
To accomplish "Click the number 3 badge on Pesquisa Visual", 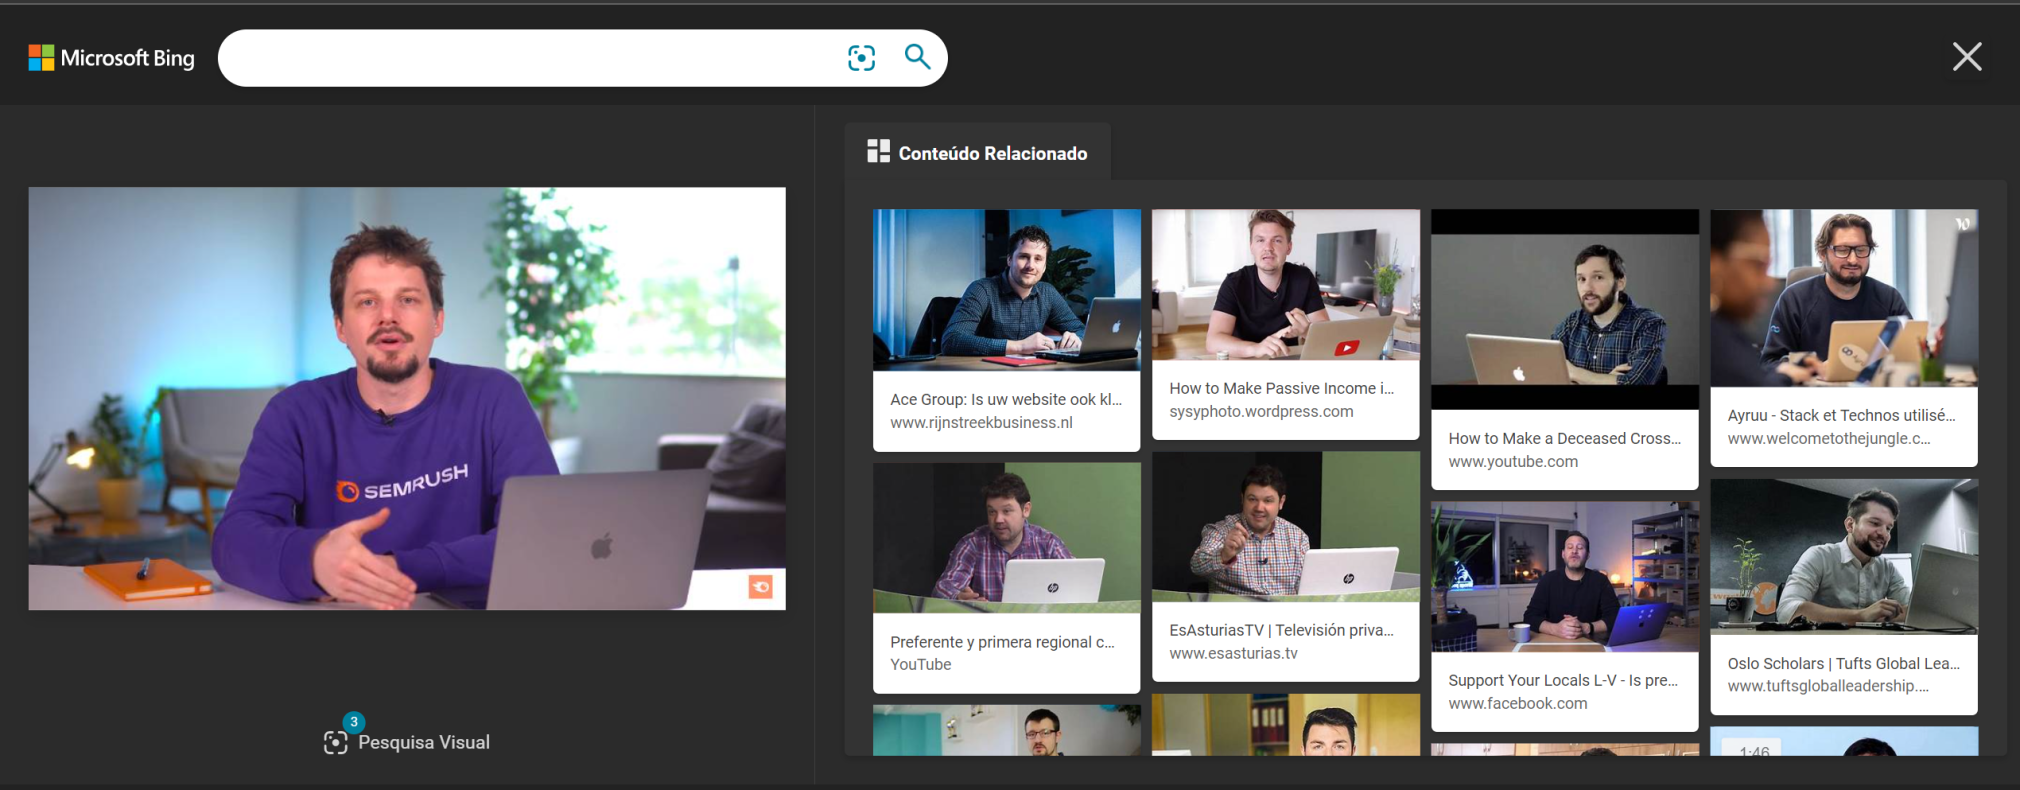I will pyautogui.click(x=353, y=722).
